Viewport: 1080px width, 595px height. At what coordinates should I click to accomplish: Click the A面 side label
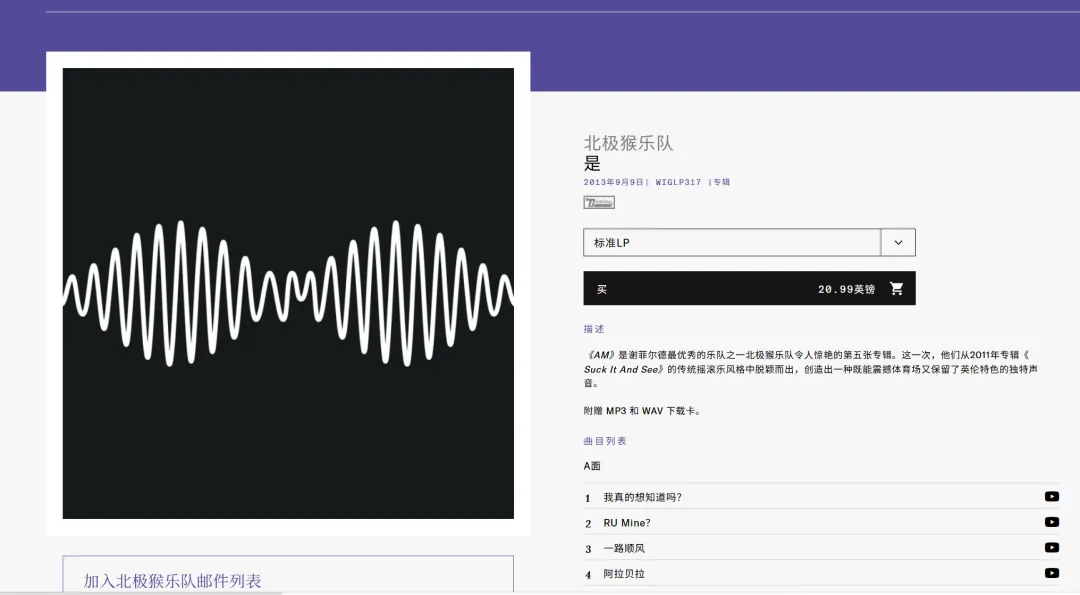[x=592, y=466]
